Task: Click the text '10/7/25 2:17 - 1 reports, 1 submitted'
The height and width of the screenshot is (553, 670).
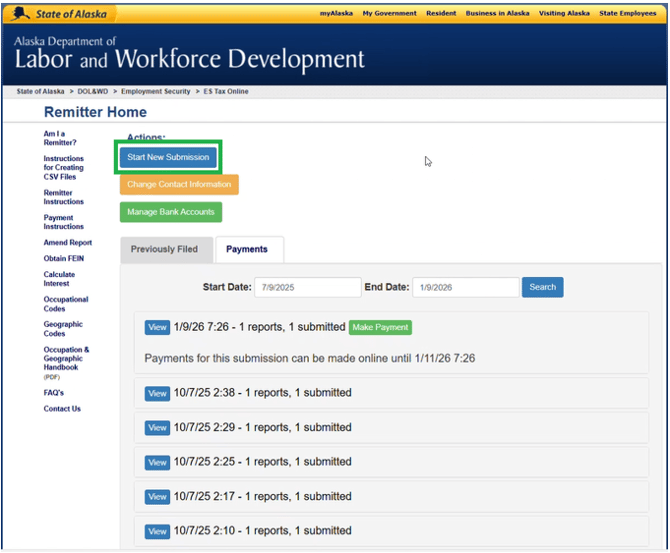Action: (262, 497)
